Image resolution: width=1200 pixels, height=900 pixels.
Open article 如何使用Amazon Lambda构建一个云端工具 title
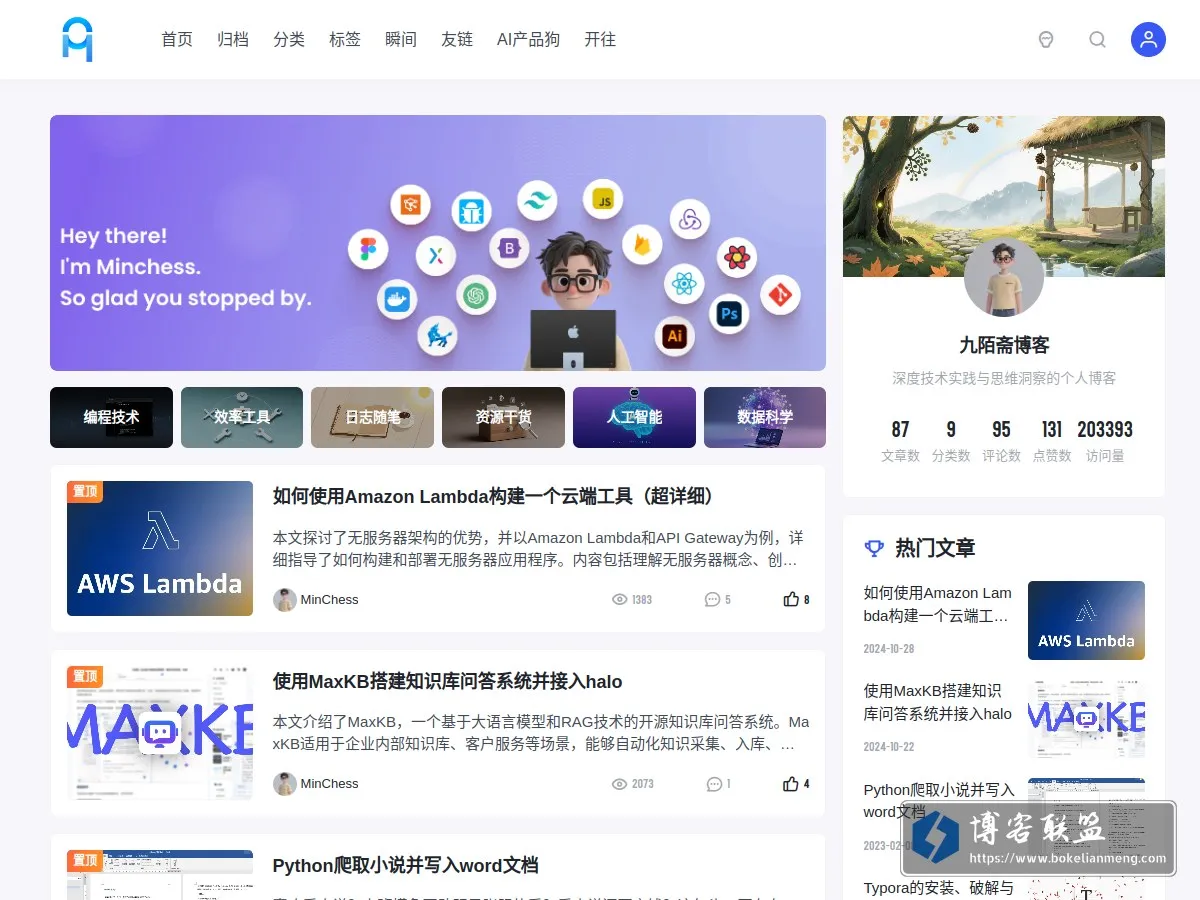[x=496, y=496]
